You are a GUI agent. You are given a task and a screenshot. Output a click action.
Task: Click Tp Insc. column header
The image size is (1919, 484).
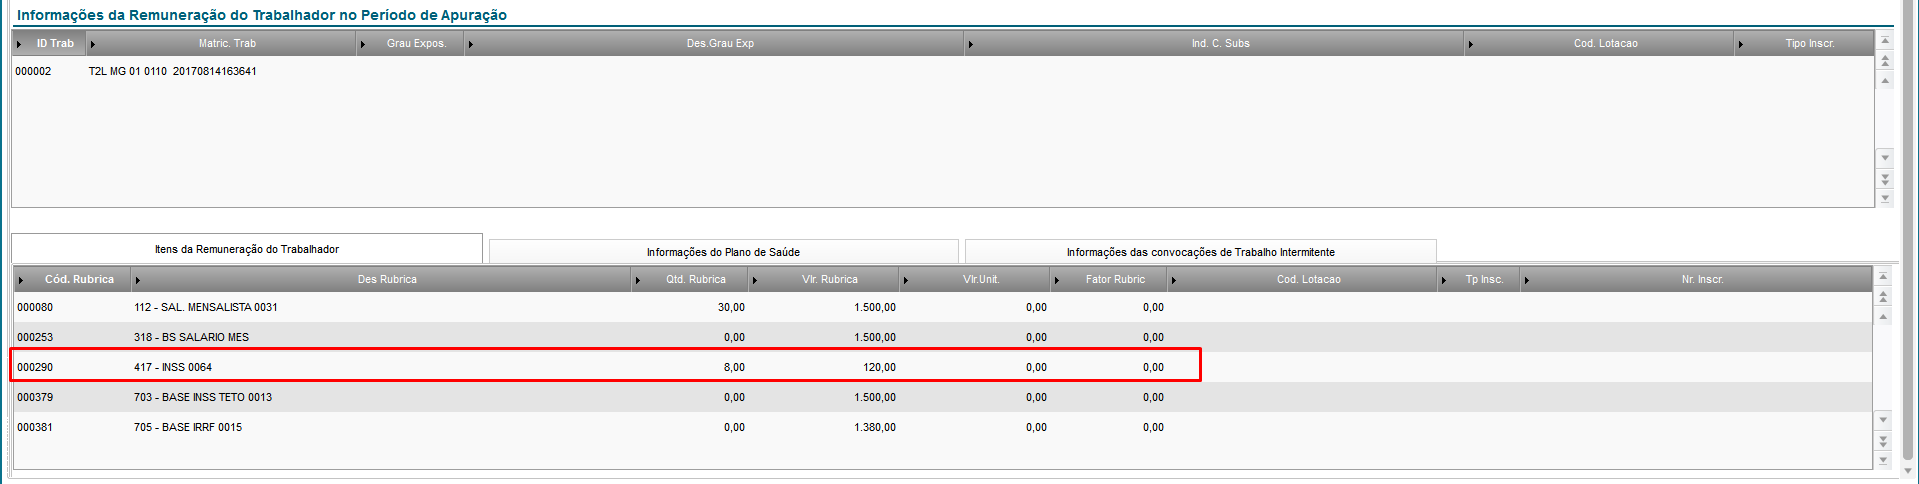click(x=1479, y=279)
